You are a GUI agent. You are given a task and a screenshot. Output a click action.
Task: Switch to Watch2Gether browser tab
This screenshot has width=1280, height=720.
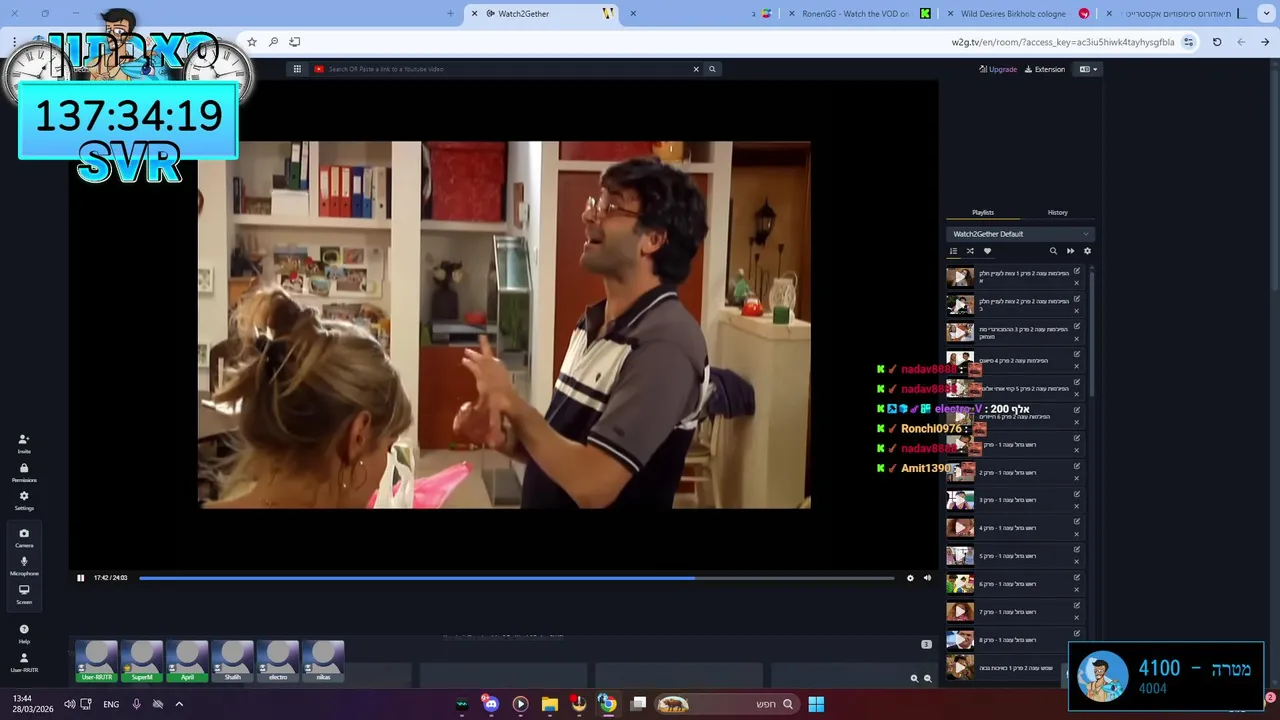(x=540, y=13)
